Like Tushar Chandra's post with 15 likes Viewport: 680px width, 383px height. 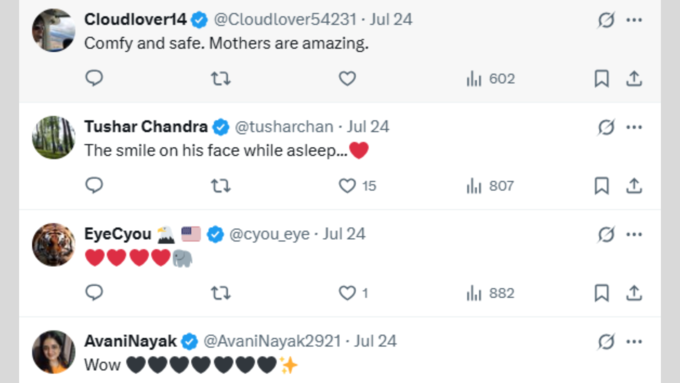(x=357, y=186)
